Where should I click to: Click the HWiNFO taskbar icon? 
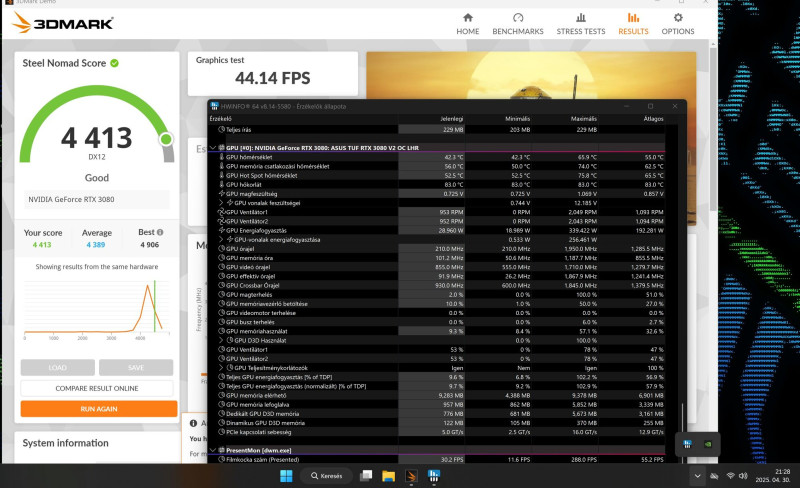click(434, 476)
